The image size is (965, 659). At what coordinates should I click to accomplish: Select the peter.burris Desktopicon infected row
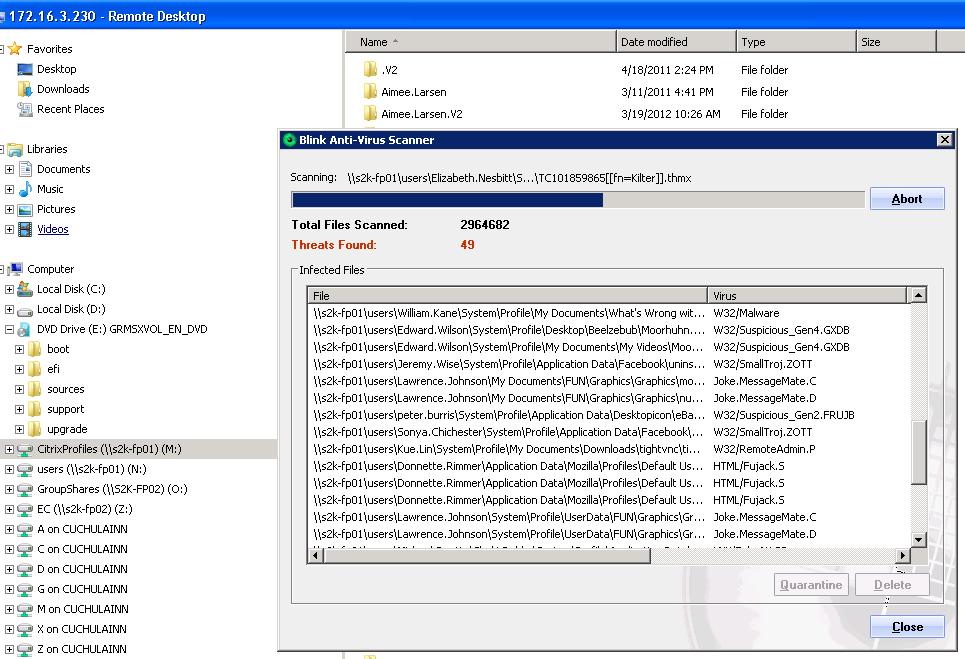(609, 415)
